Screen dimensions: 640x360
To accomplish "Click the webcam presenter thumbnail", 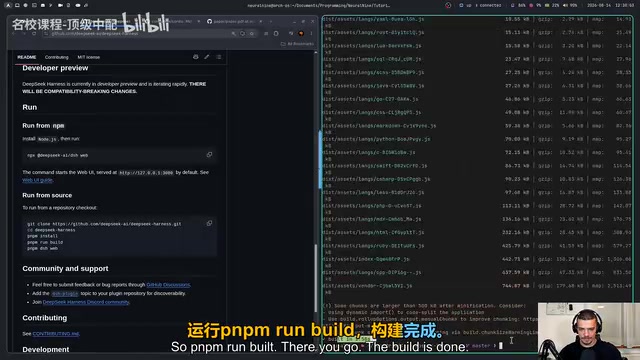I will tap(589, 331).
